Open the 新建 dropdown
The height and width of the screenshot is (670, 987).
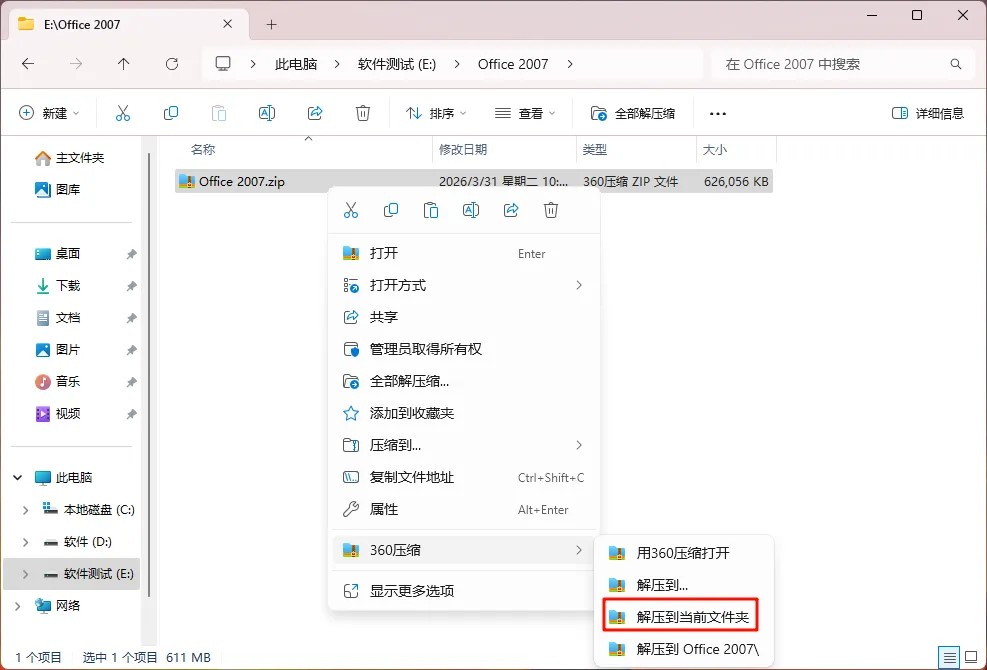point(50,113)
